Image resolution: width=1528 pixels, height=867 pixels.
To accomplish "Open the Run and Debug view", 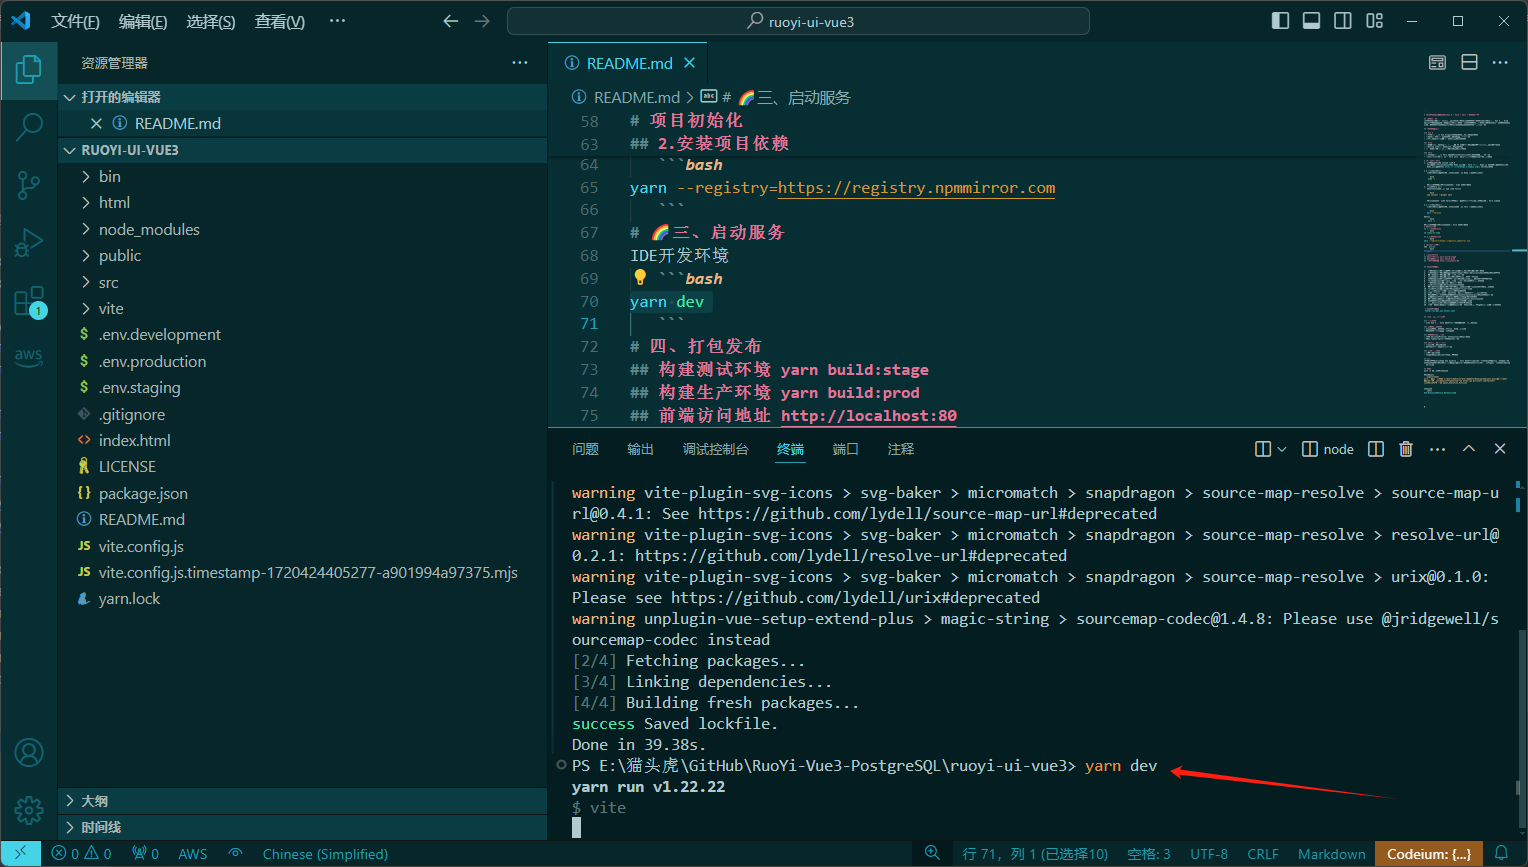I will pos(29,242).
